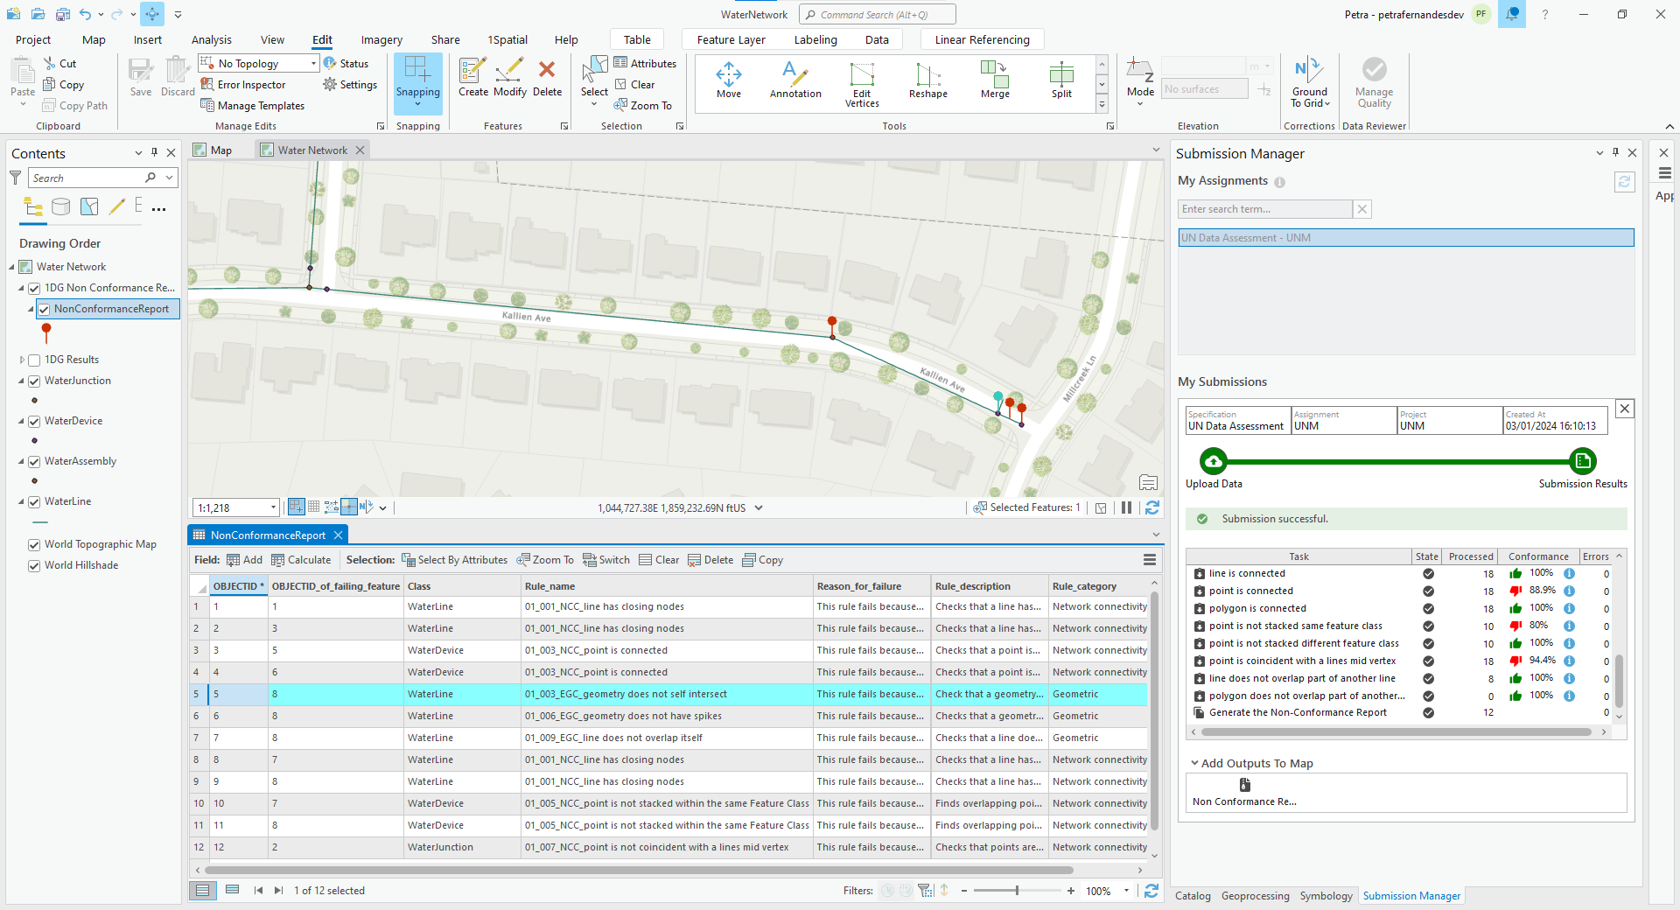Activate the Merge tool
This screenshot has height=910, width=1680.
(994, 80)
